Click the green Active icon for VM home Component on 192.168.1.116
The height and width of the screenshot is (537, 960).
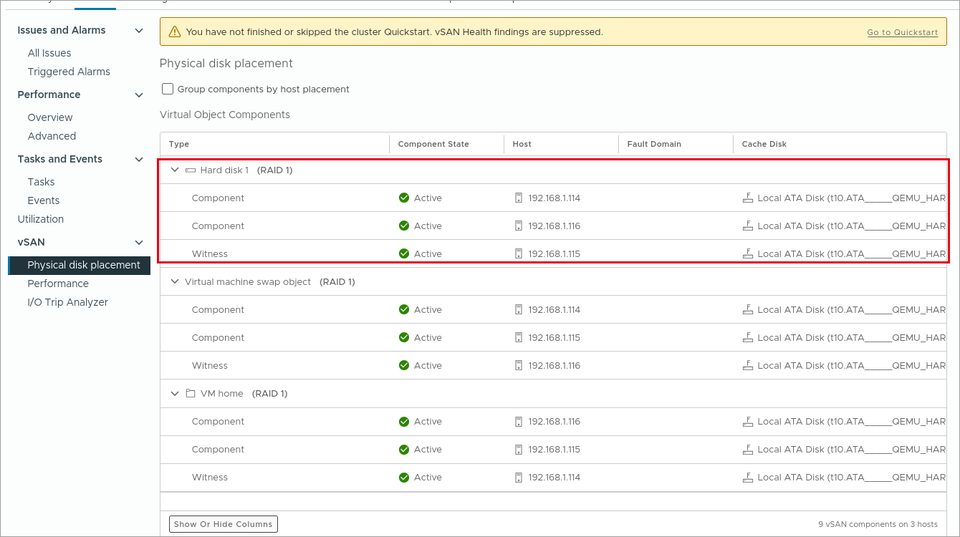click(404, 421)
